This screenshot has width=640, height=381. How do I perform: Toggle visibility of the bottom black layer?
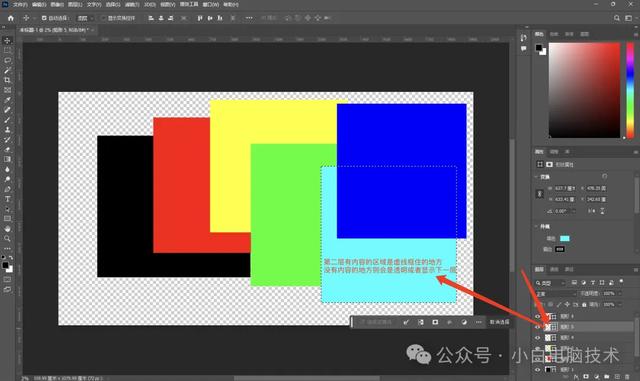point(538,370)
